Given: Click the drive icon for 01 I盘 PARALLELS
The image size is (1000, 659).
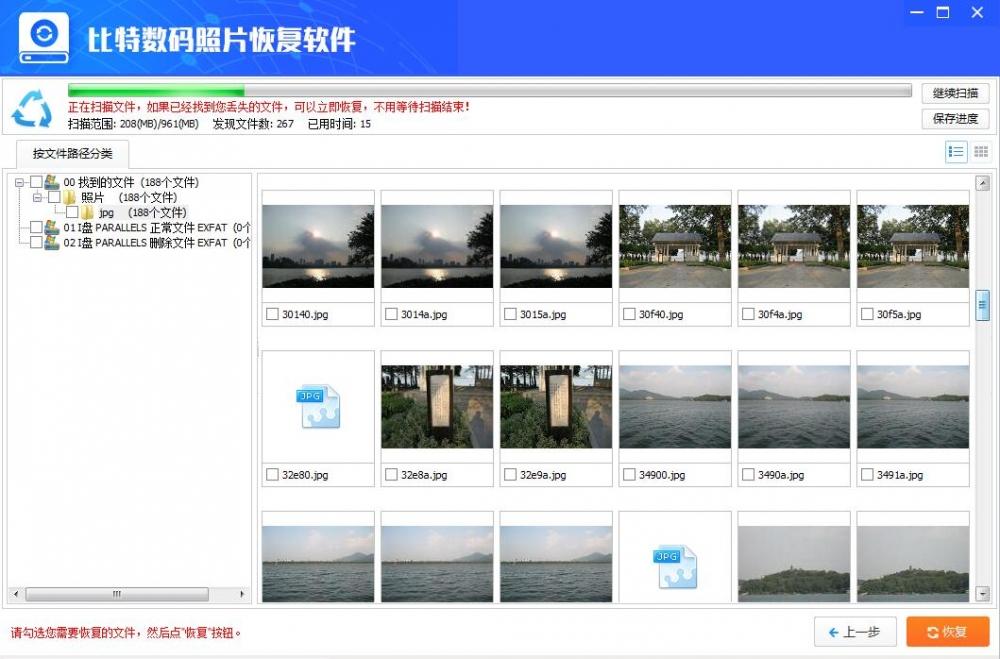Looking at the screenshot, I should coord(52,227).
